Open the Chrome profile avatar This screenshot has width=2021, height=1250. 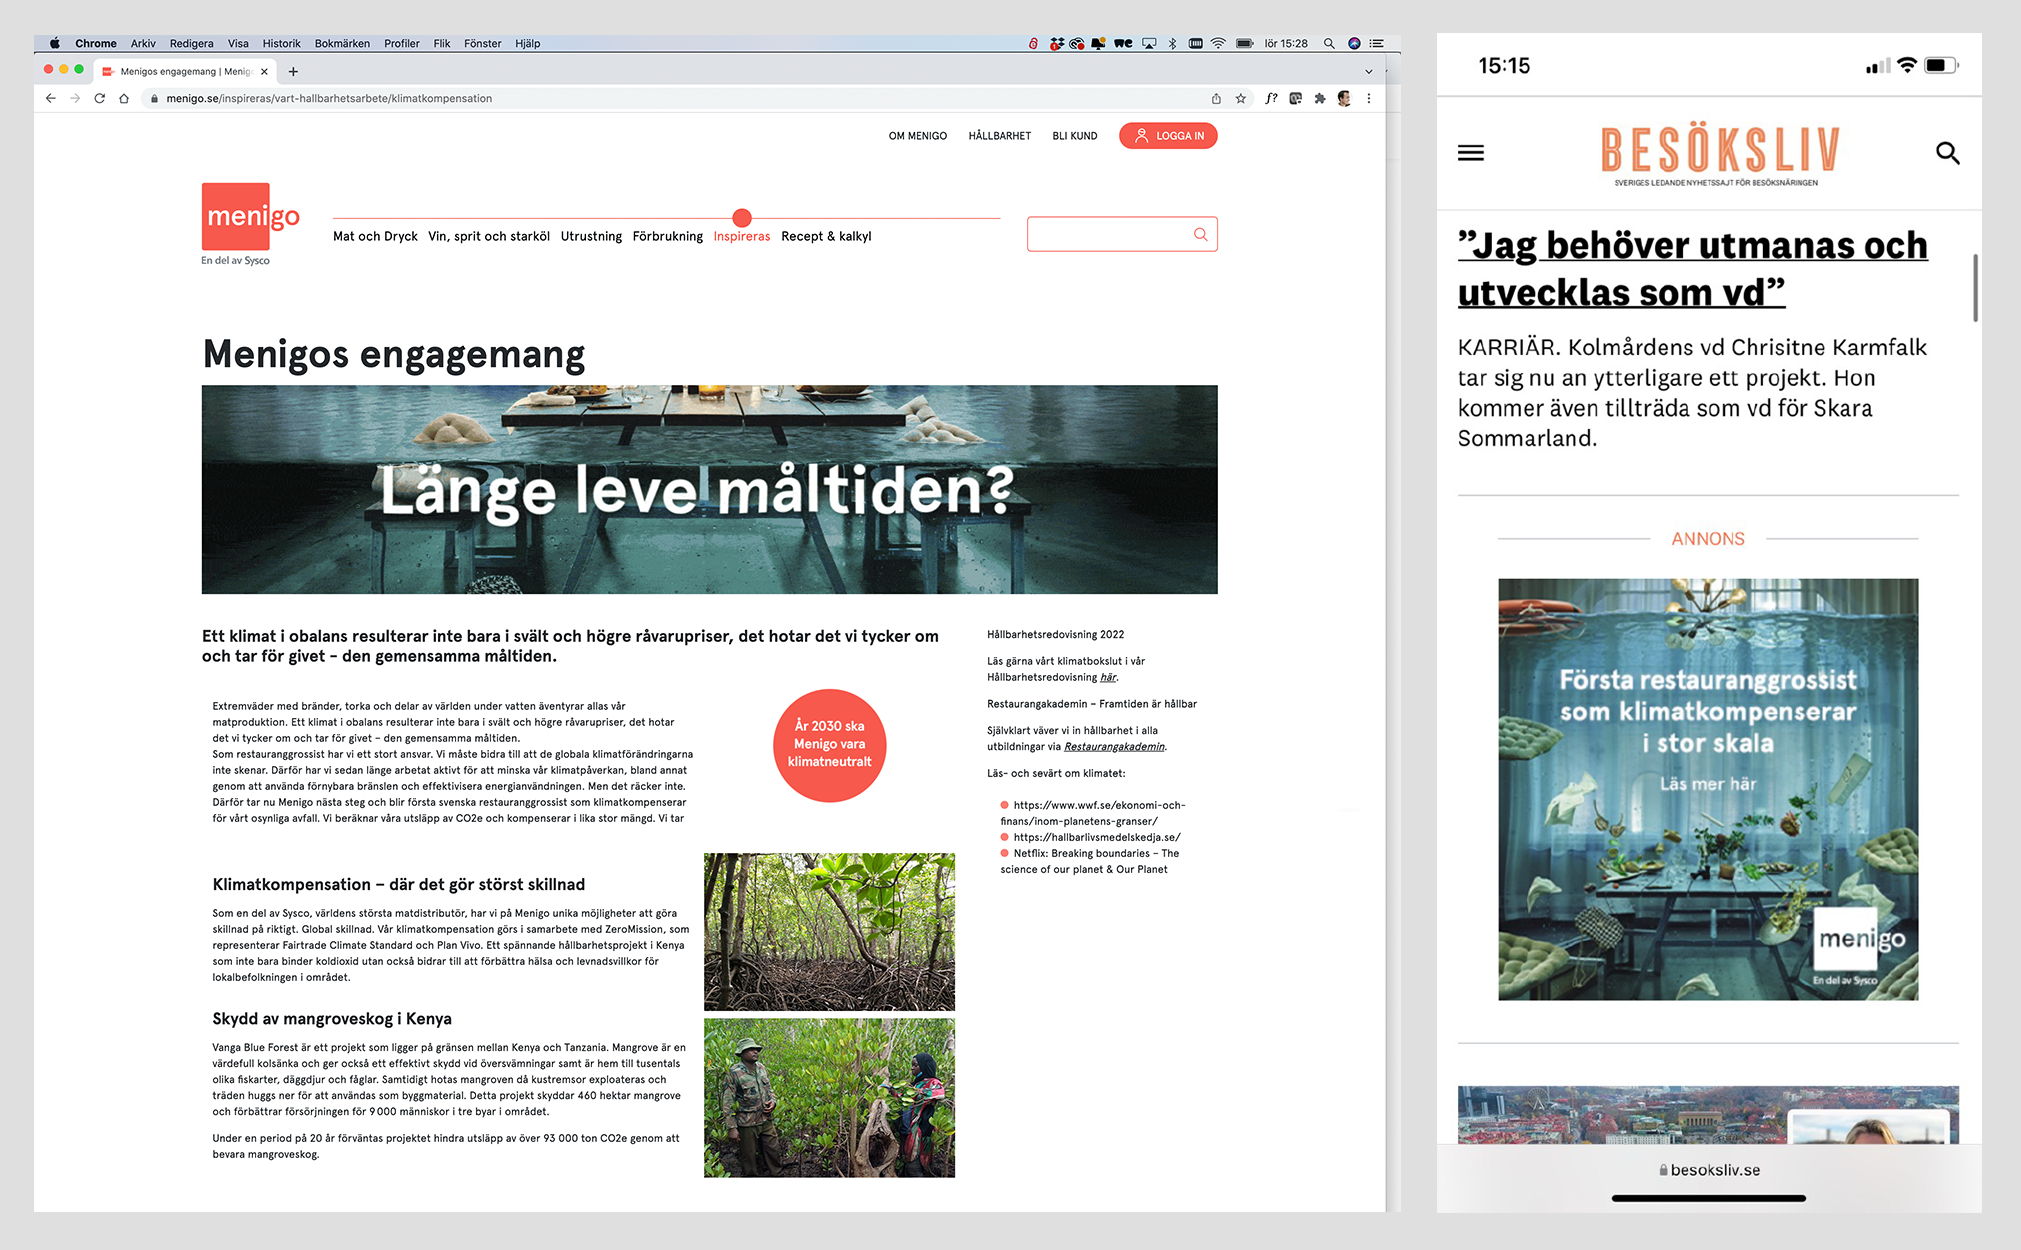point(1344,98)
